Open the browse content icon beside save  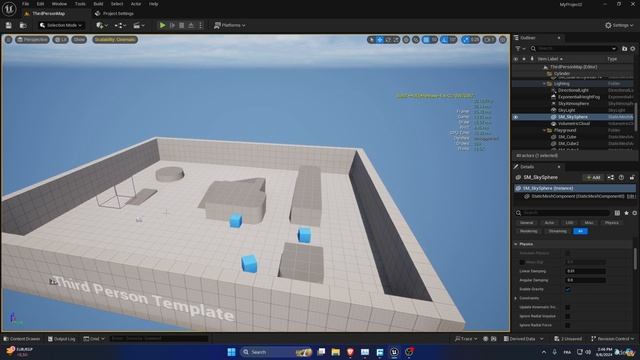tap(23, 25)
